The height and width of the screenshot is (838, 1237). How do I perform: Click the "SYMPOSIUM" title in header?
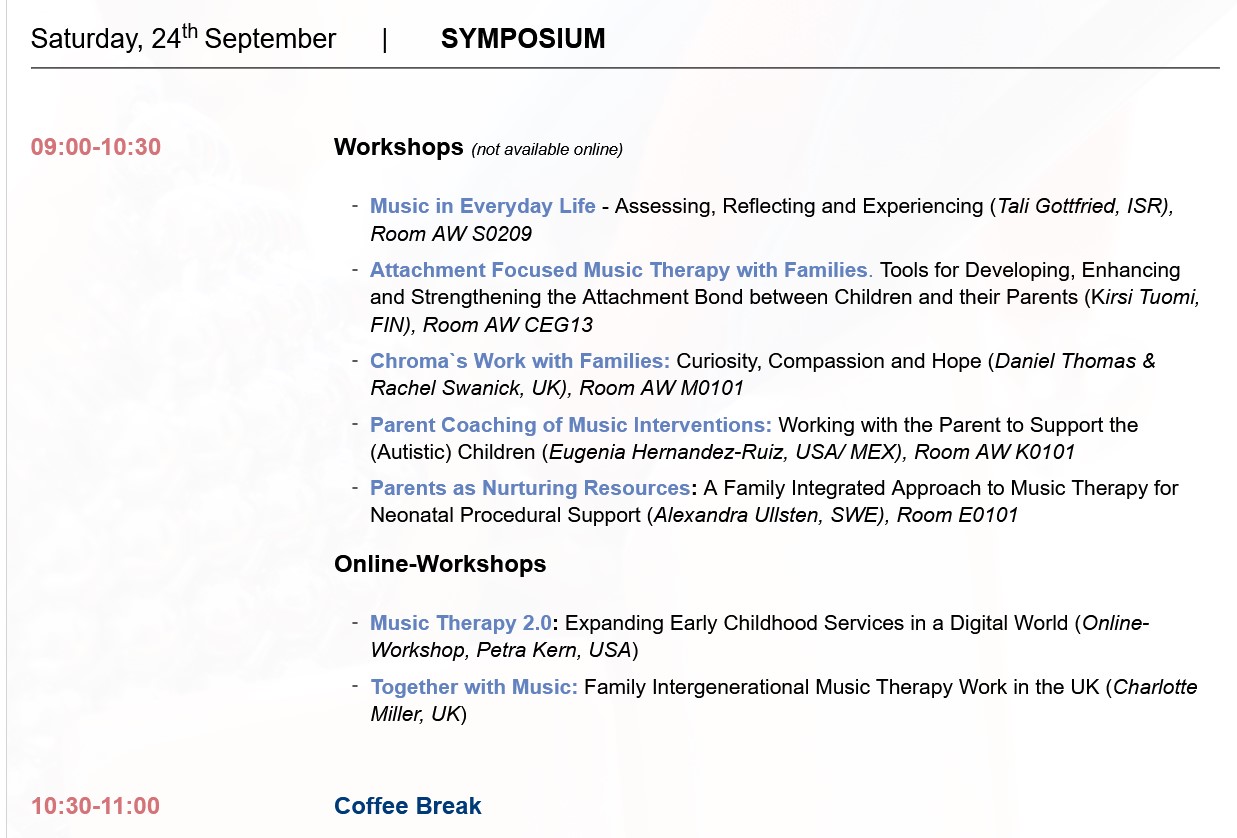point(523,39)
